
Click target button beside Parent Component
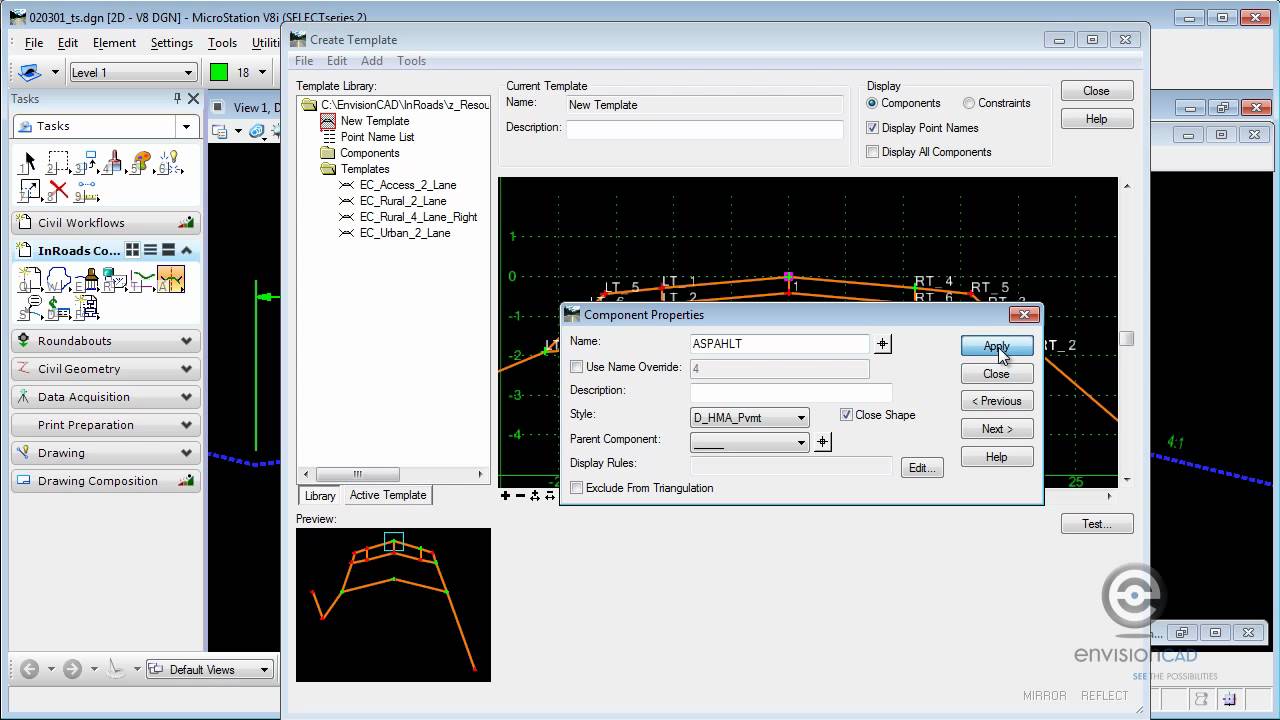point(822,442)
